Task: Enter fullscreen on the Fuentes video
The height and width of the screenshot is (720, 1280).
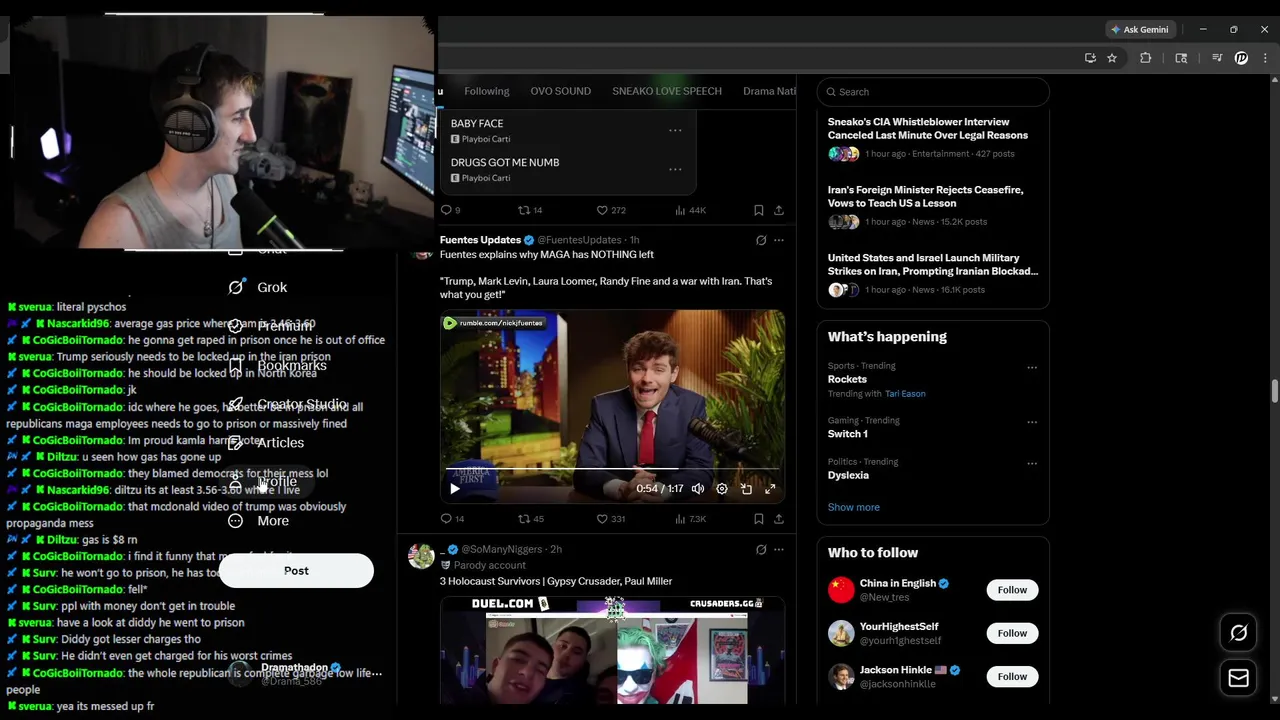Action: coord(770,489)
